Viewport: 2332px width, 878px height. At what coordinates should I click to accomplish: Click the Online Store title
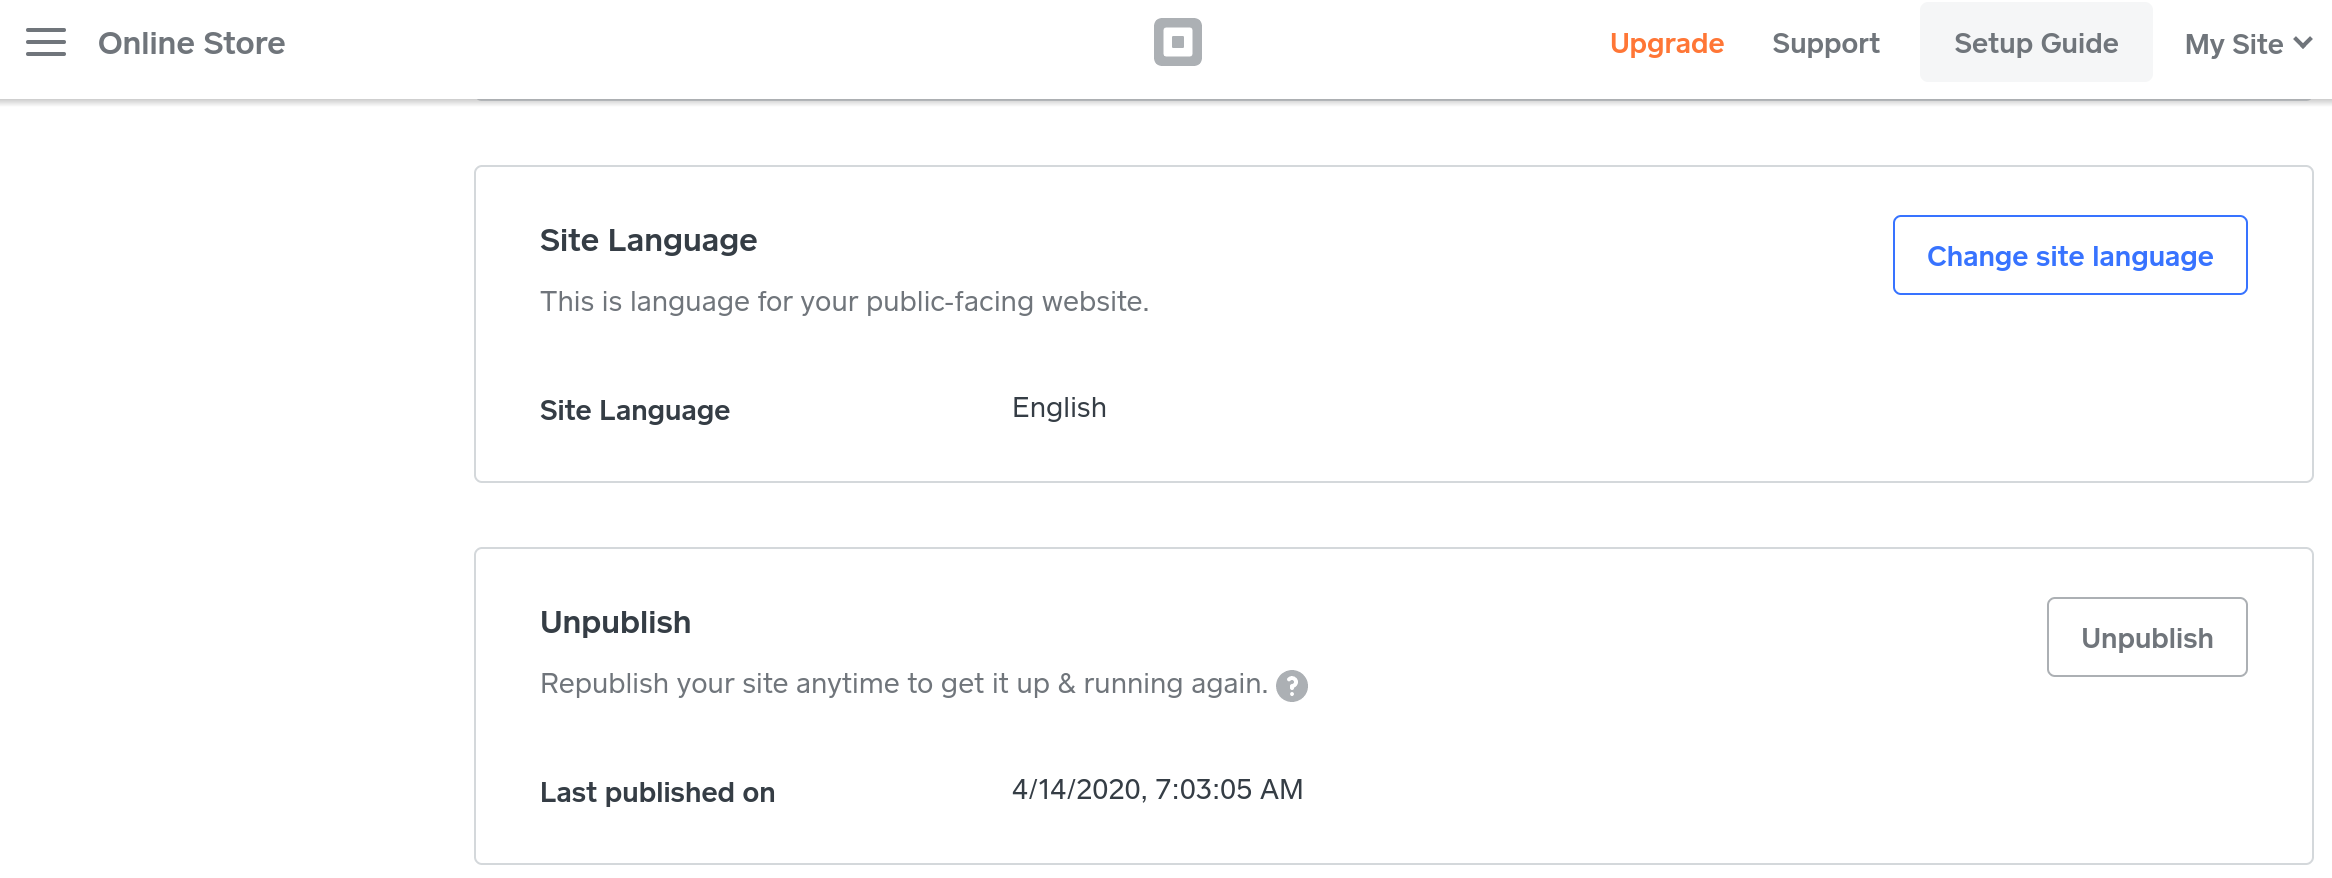[191, 44]
